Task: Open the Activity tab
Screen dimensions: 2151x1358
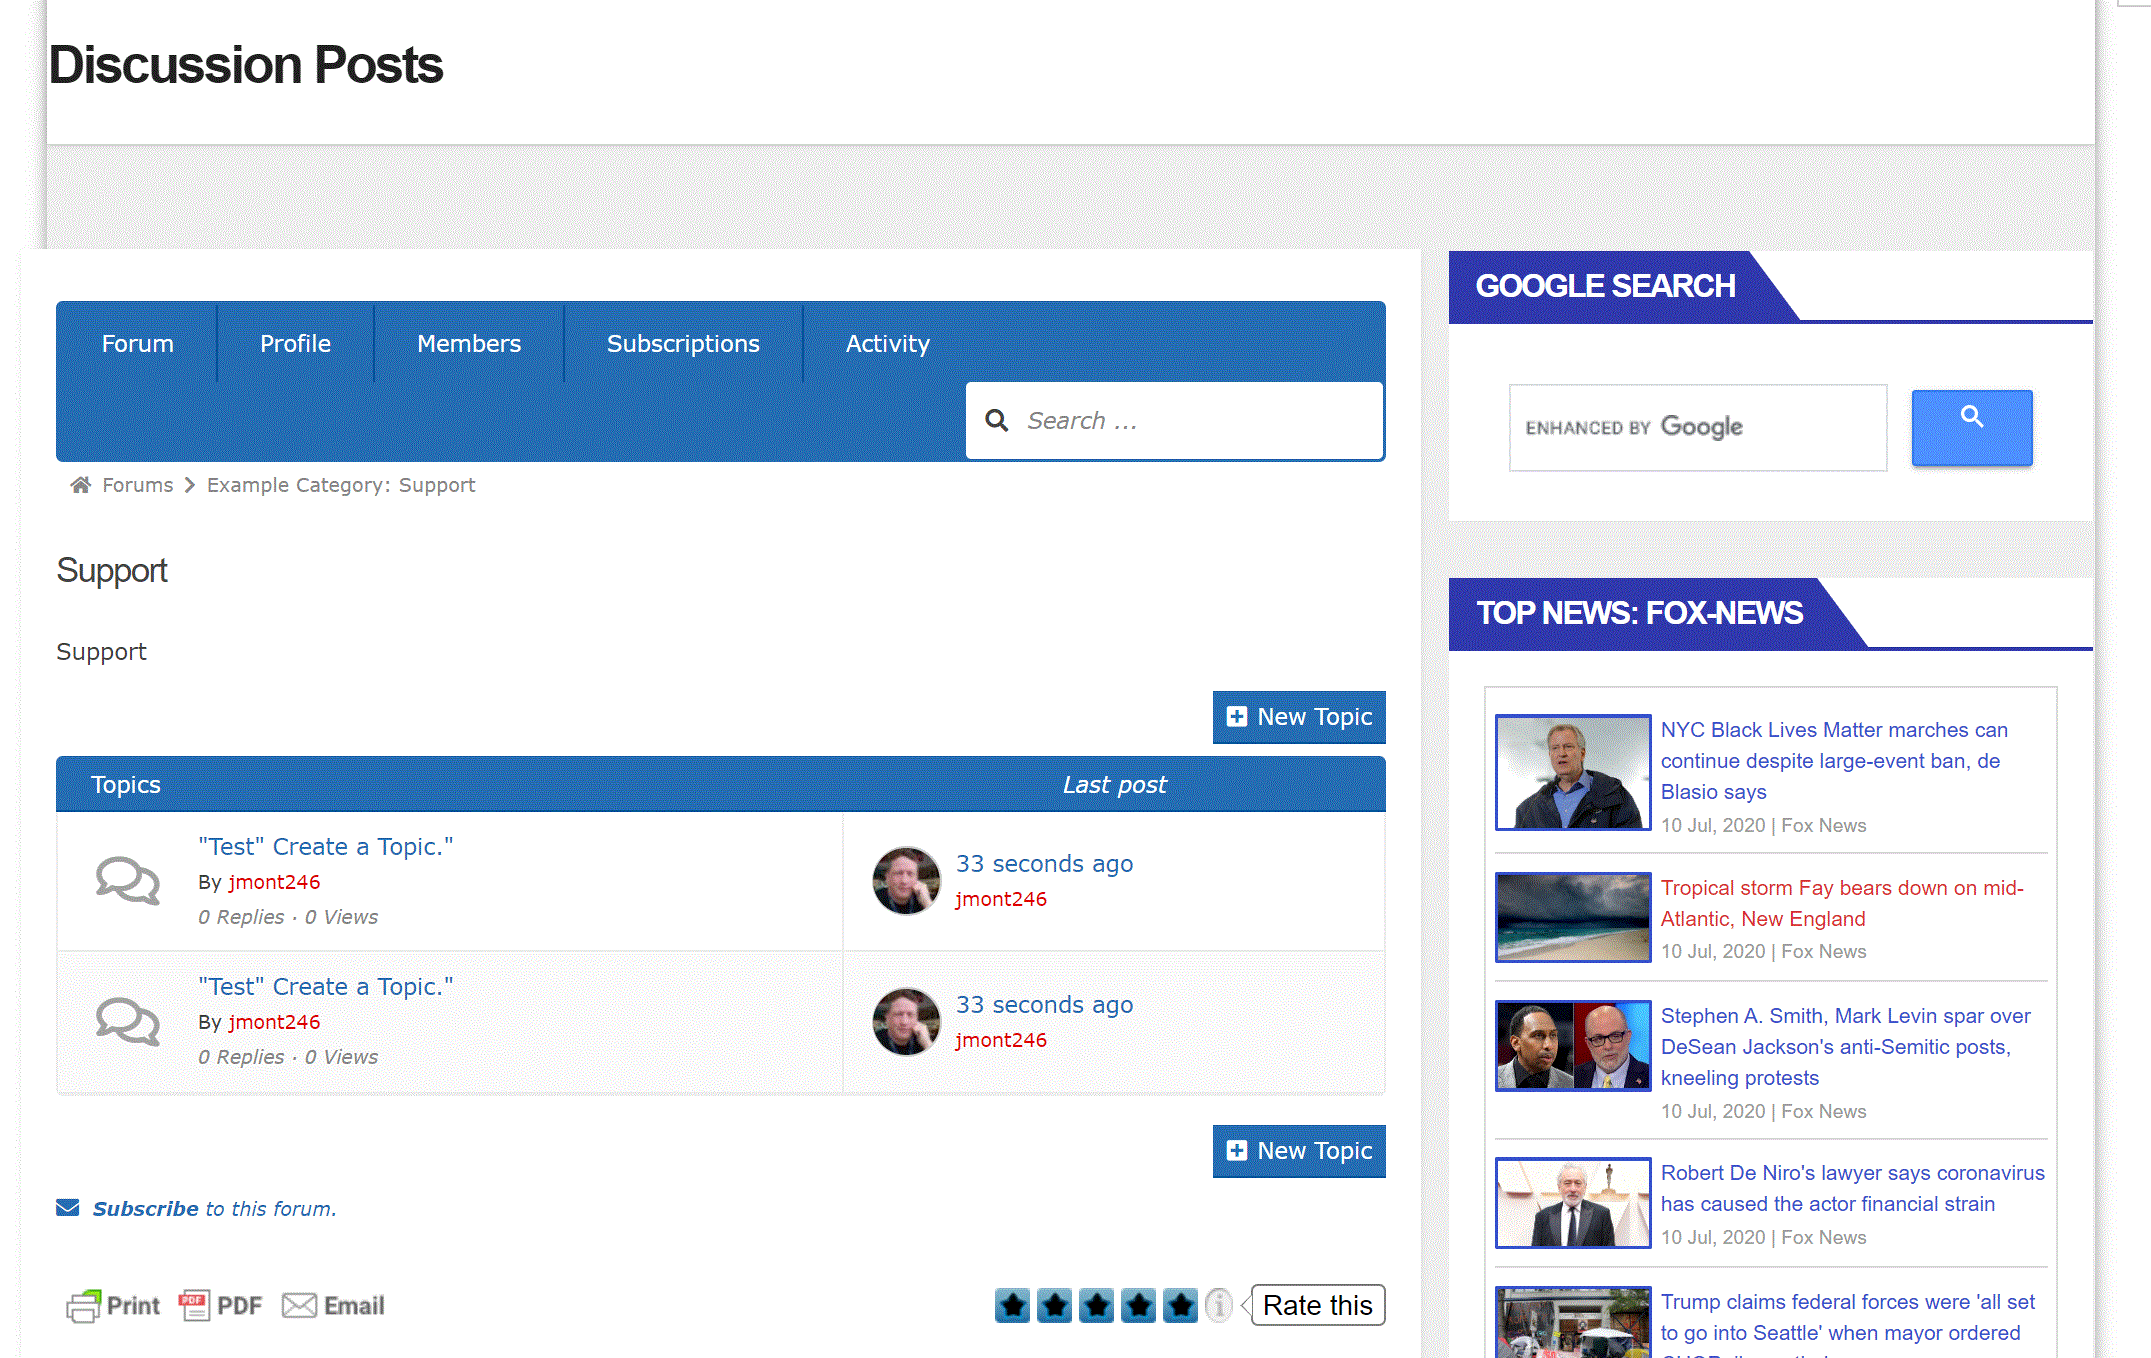Action: [x=887, y=344]
